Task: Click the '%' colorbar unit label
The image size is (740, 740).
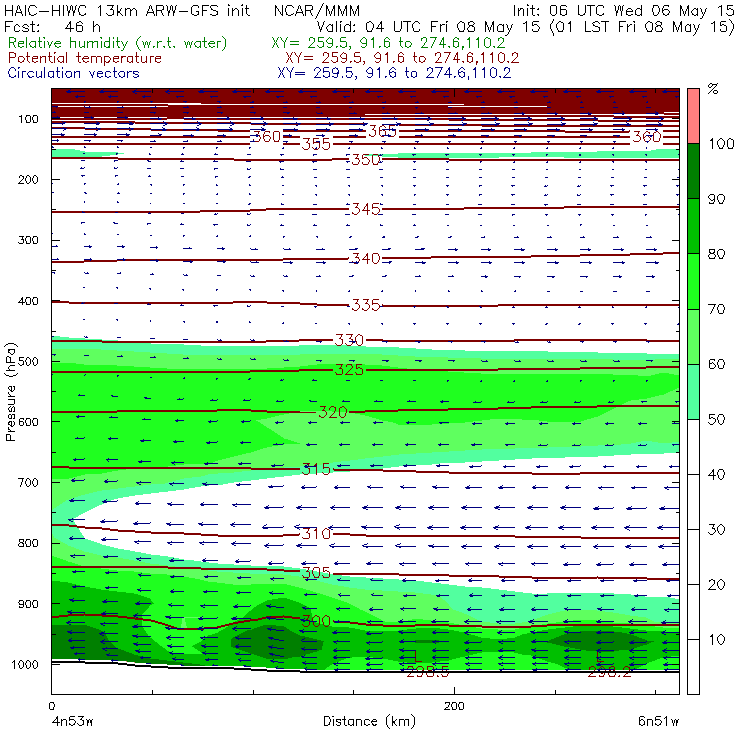Action: (713, 88)
